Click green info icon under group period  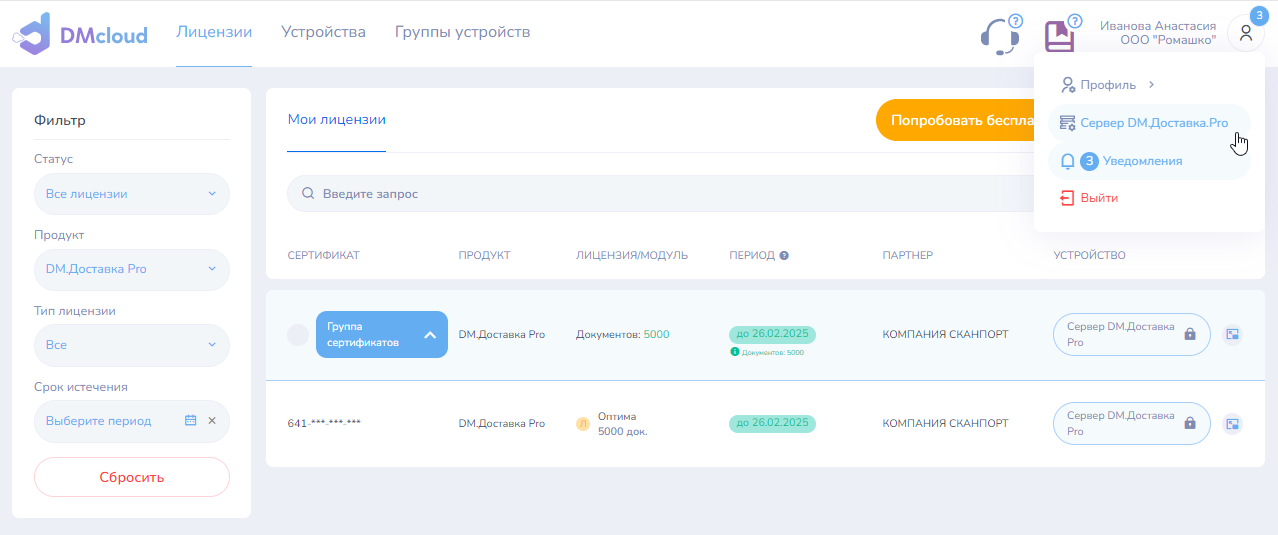[x=735, y=352]
